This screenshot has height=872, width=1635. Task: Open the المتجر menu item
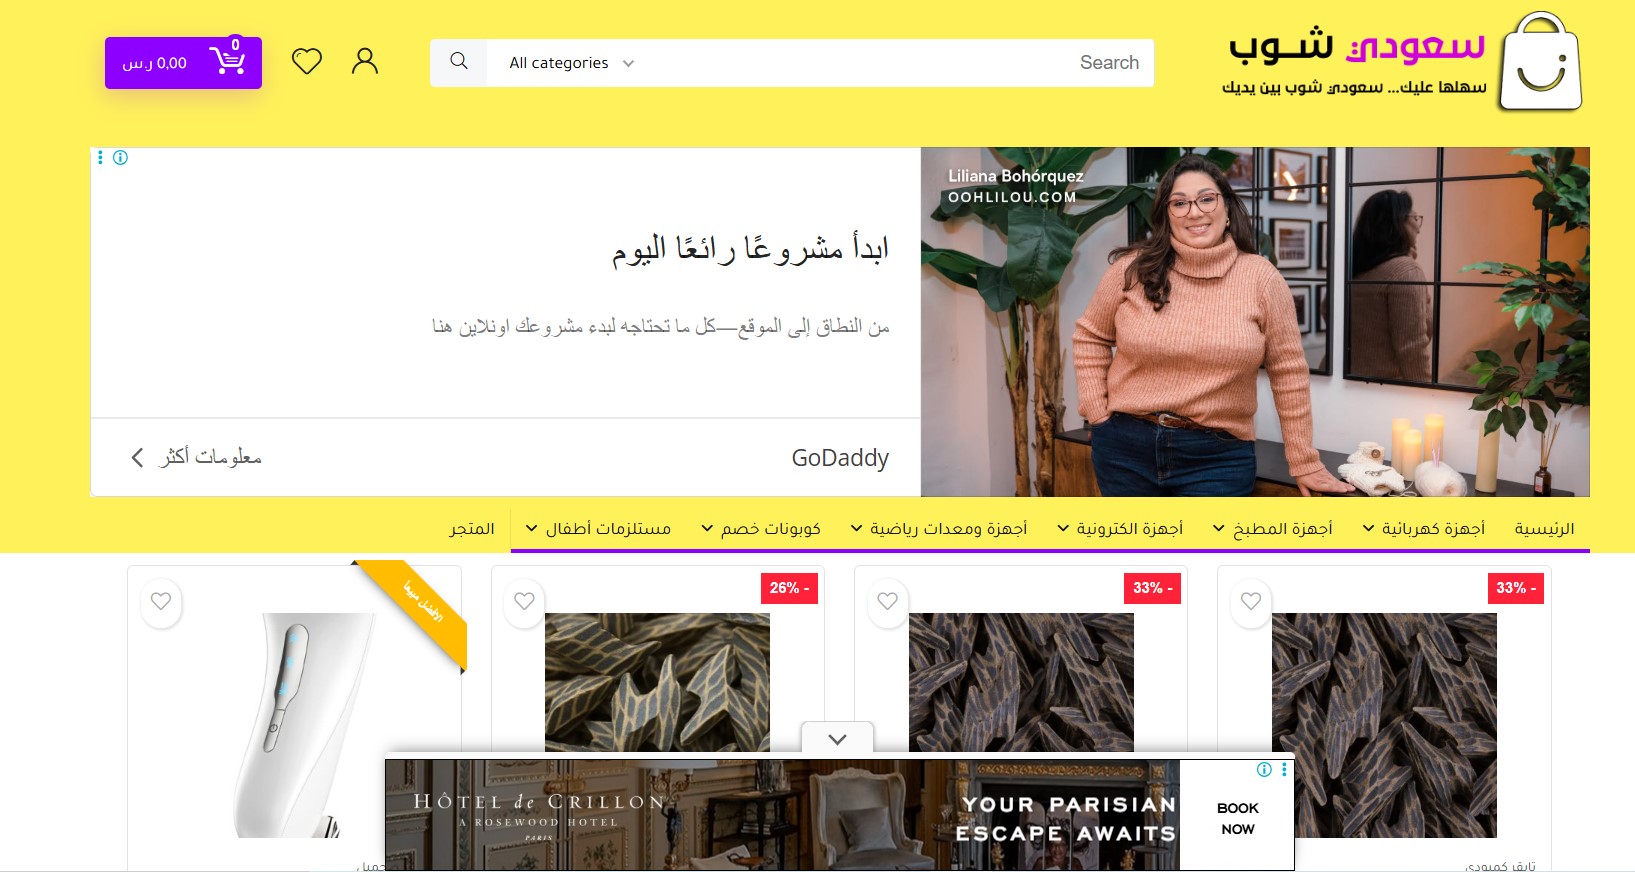click(x=472, y=529)
